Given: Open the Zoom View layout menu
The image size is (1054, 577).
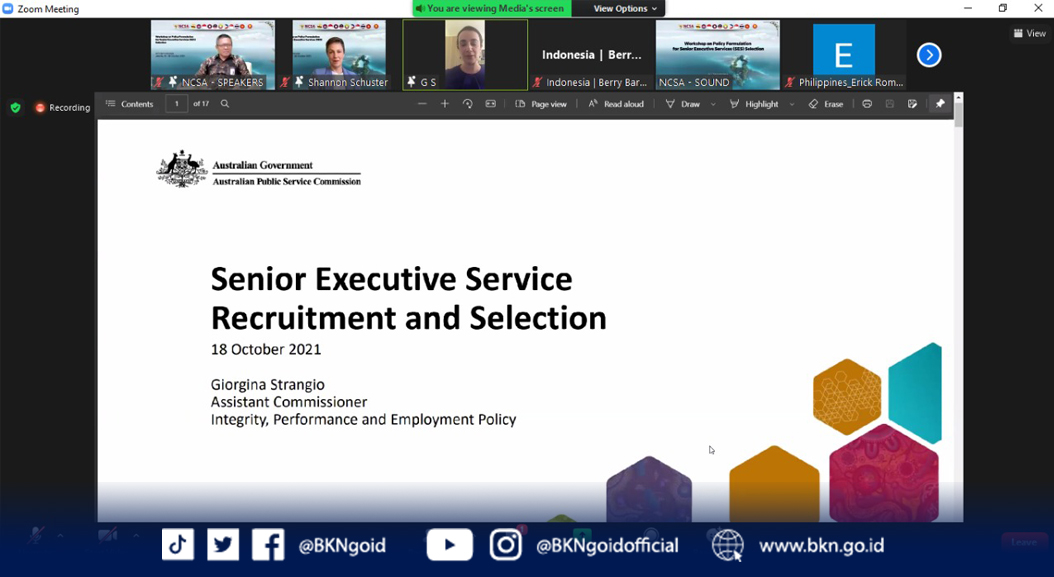Looking at the screenshot, I should tap(1030, 33).
